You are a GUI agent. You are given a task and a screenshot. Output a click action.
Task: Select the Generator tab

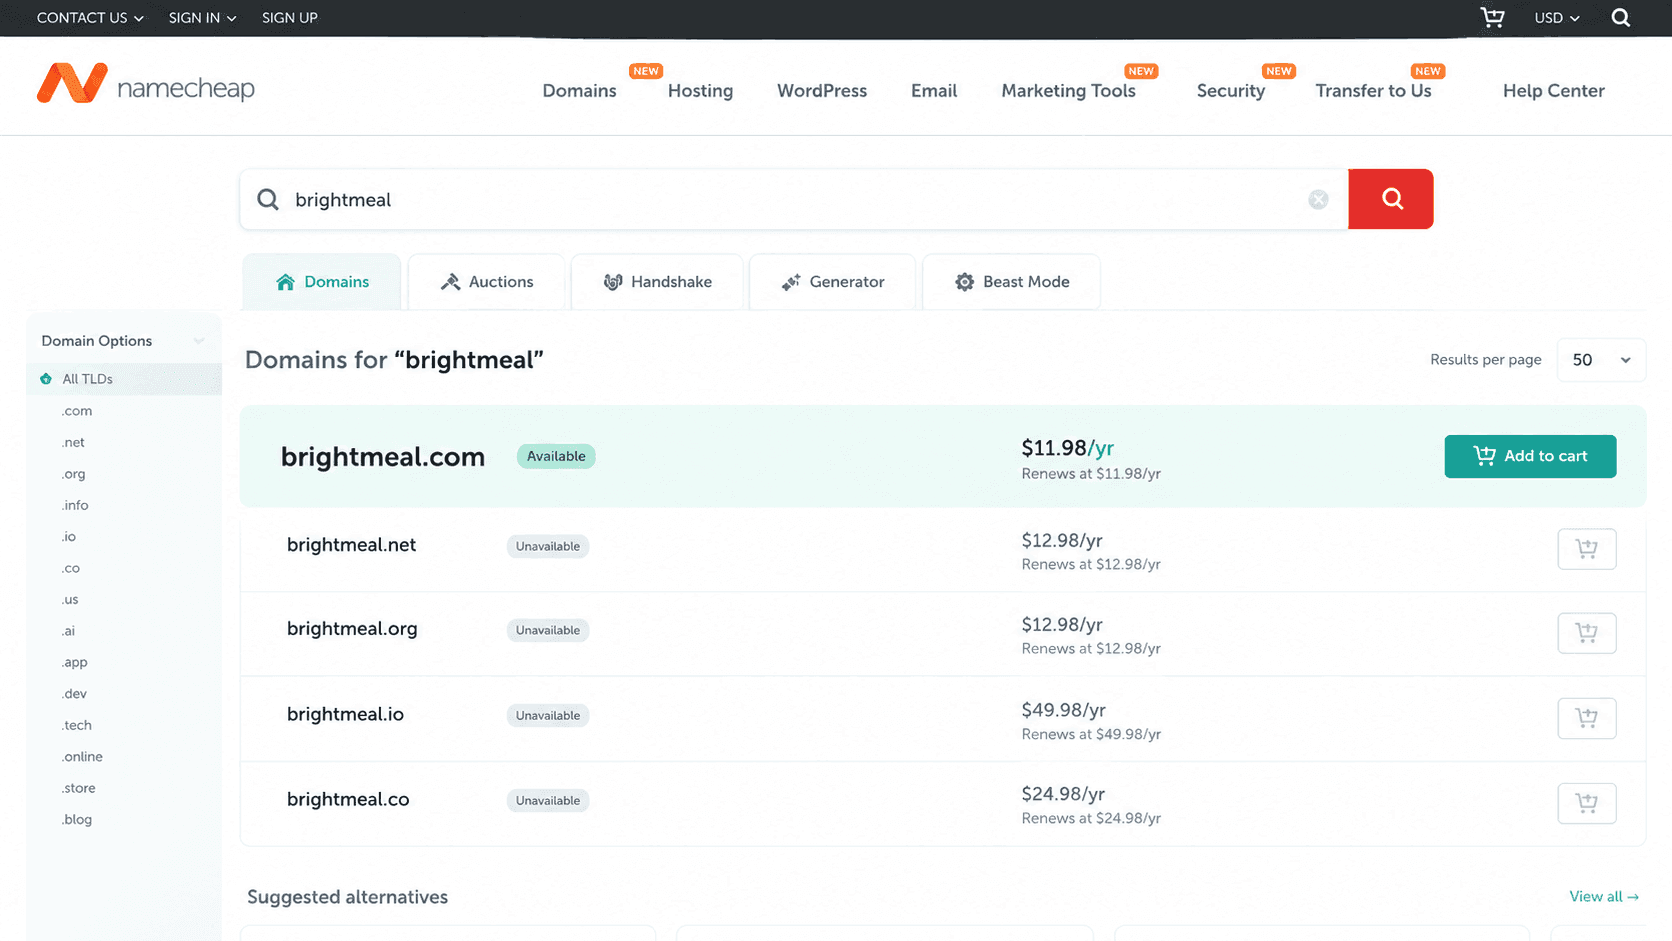pyautogui.click(x=832, y=282)
